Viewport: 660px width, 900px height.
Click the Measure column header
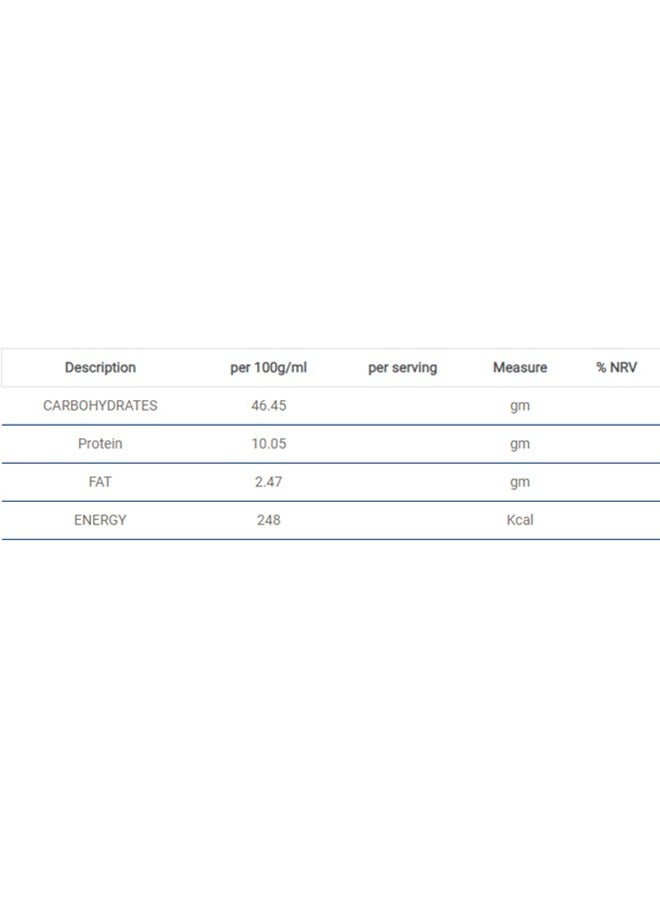pyautogui.click(x=519, y=368)
